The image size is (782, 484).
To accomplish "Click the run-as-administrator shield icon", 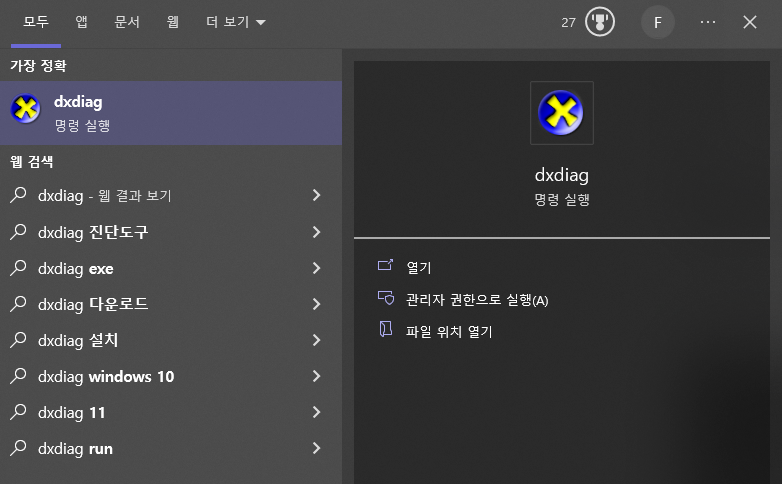I will coord(386,298).
